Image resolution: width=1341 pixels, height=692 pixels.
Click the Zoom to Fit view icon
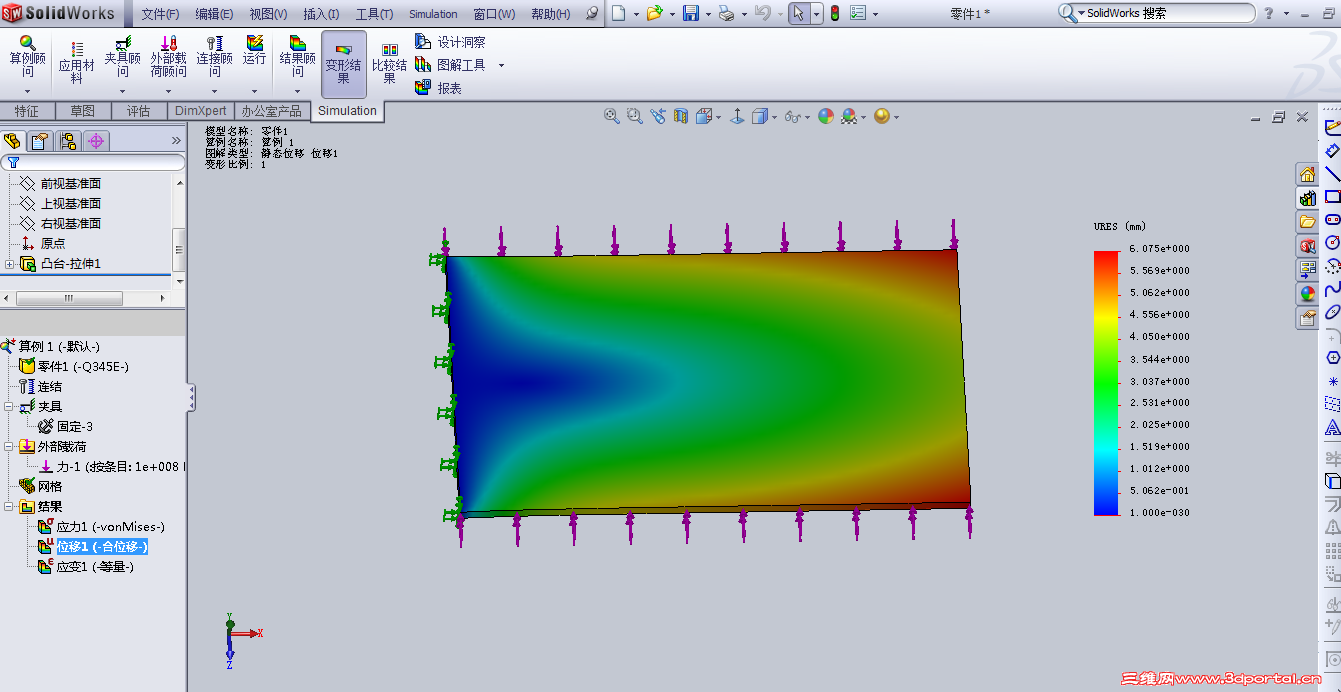(x=612, y=116)
